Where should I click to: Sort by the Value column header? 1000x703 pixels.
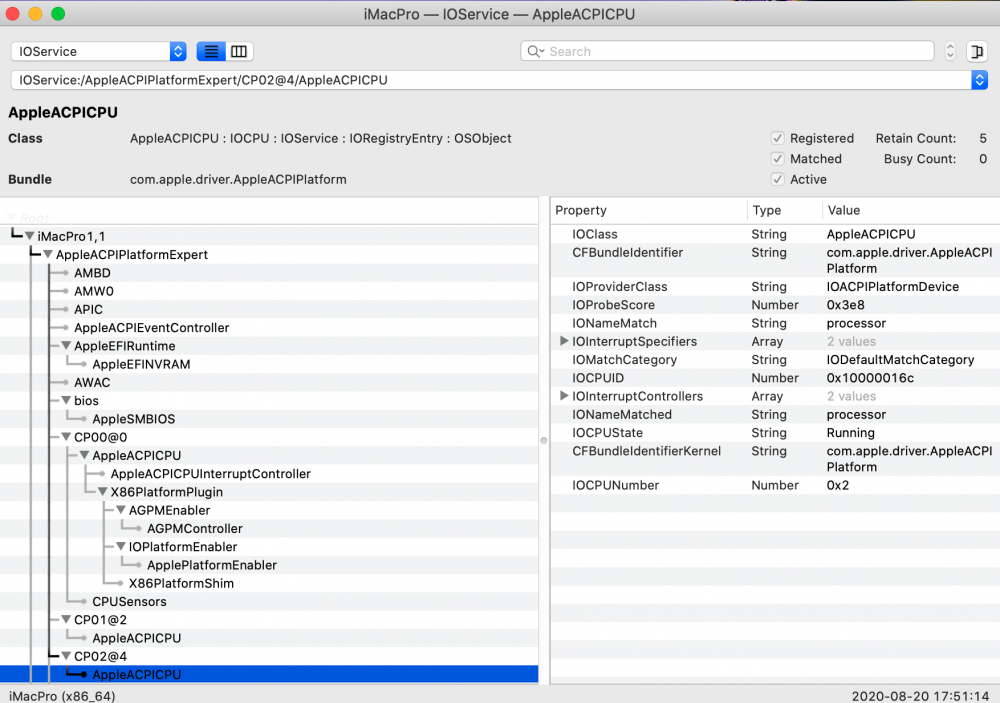pyautogui.click(x=911, y=211)
